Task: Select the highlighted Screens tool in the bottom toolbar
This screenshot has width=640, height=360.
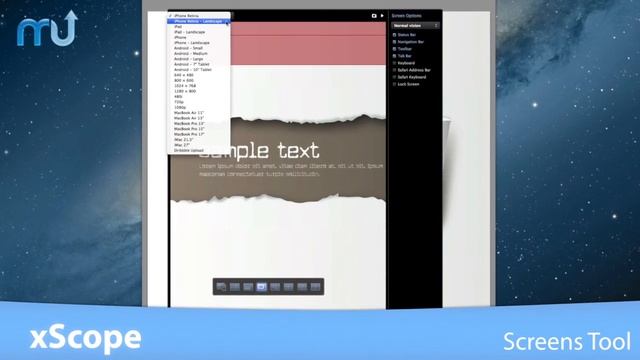Action: click(262, 287)
